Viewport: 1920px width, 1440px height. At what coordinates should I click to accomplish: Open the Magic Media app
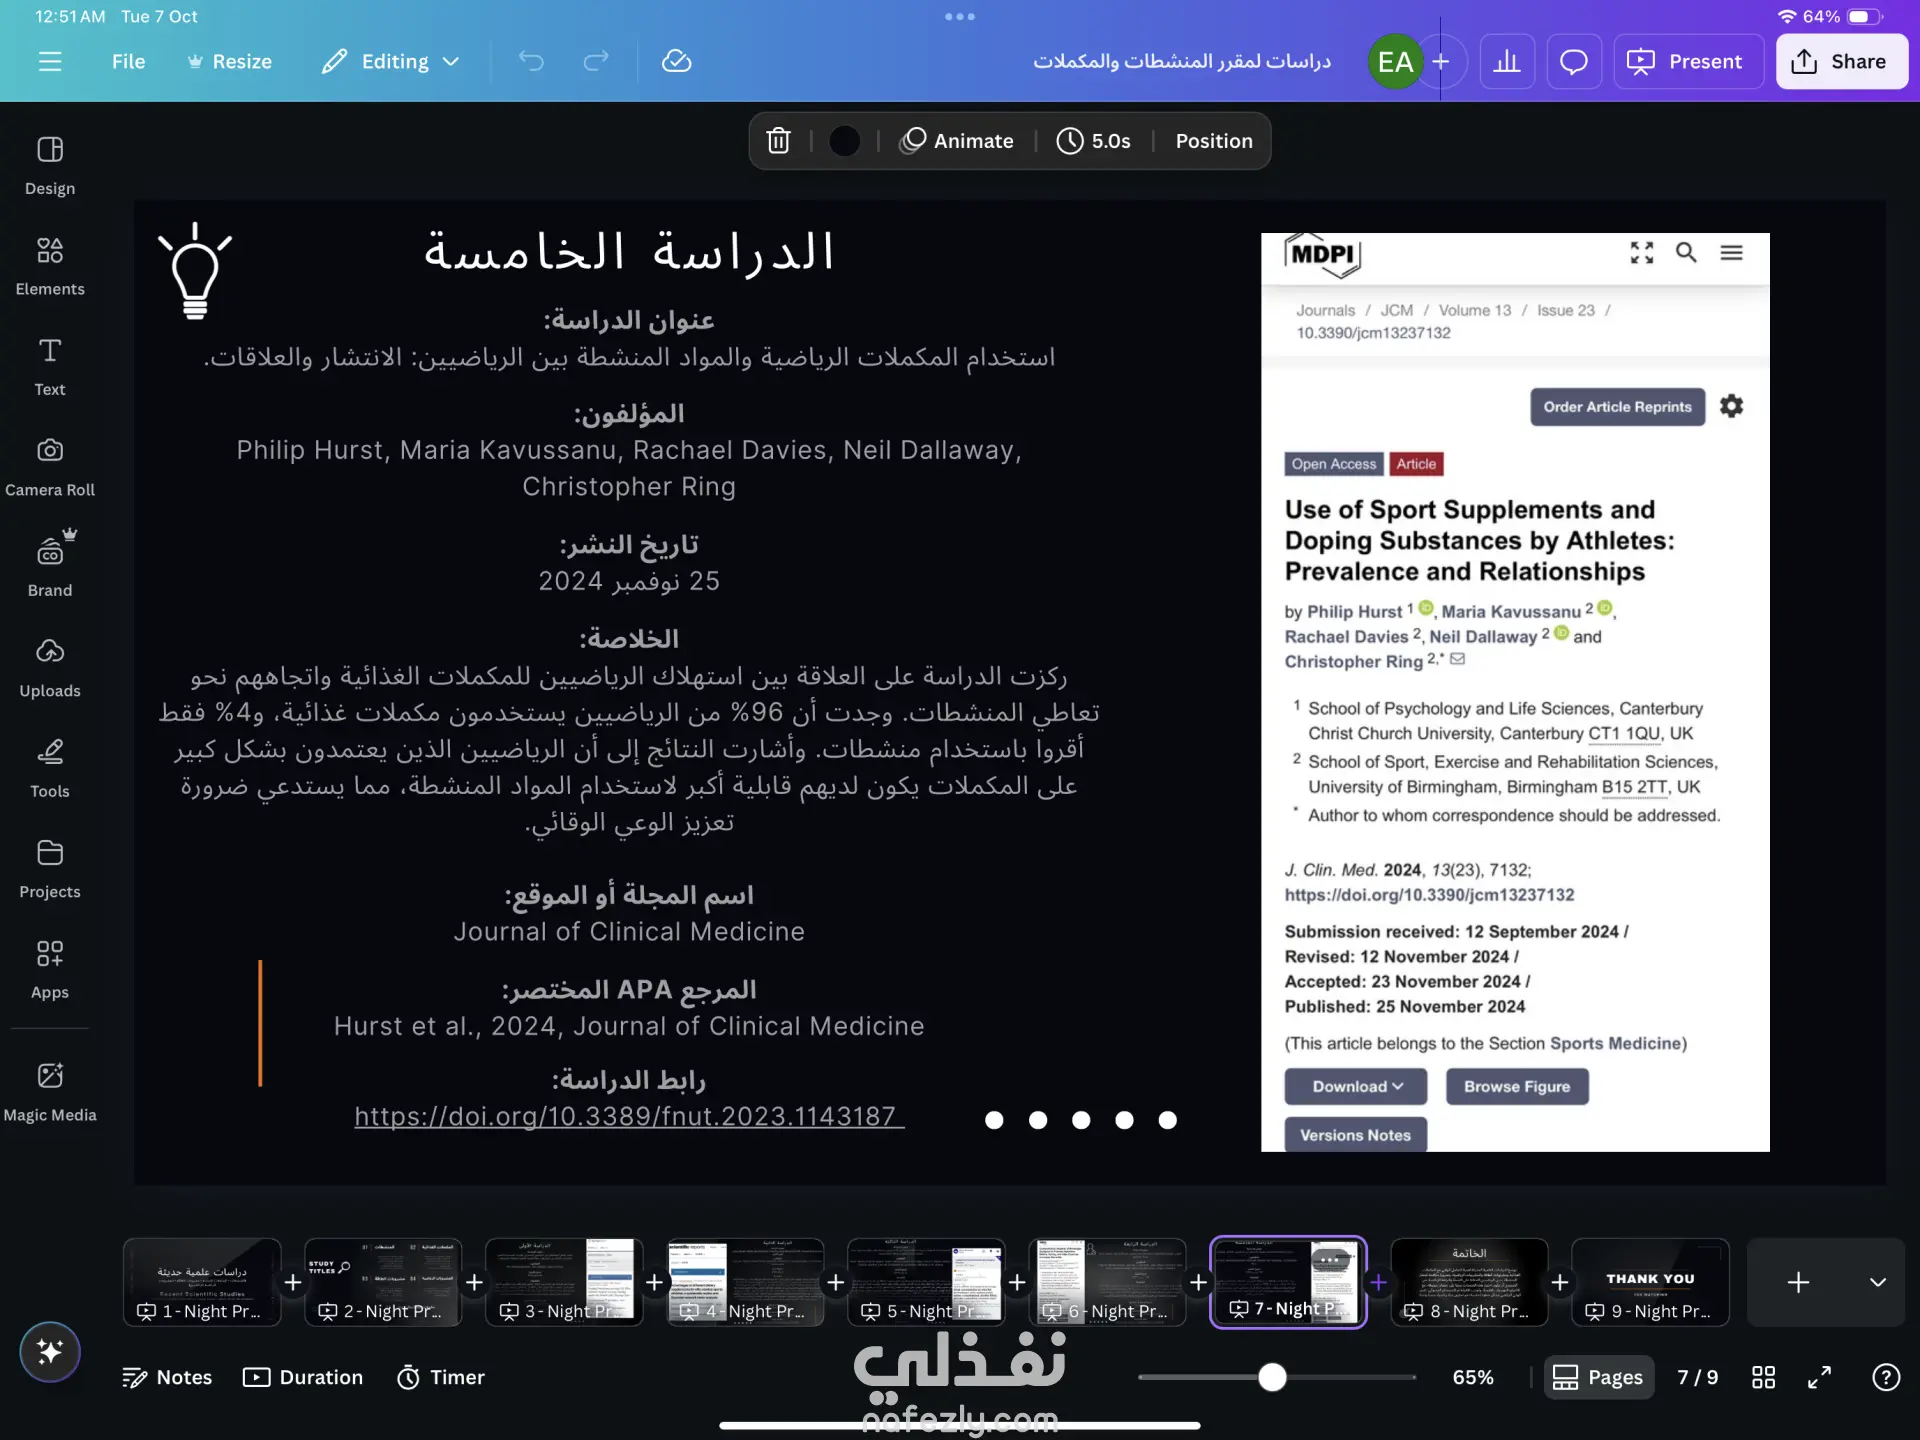point(49,1091)
